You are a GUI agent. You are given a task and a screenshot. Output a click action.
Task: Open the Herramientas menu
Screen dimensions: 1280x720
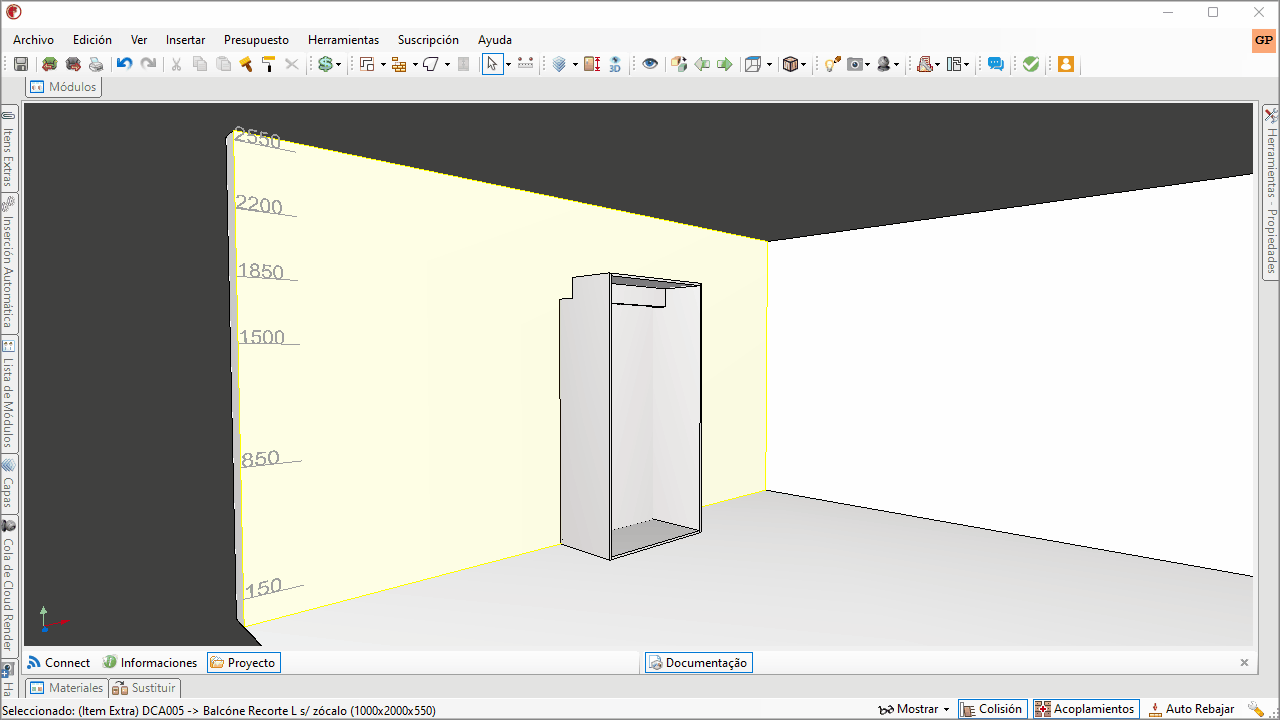point(343,40)
